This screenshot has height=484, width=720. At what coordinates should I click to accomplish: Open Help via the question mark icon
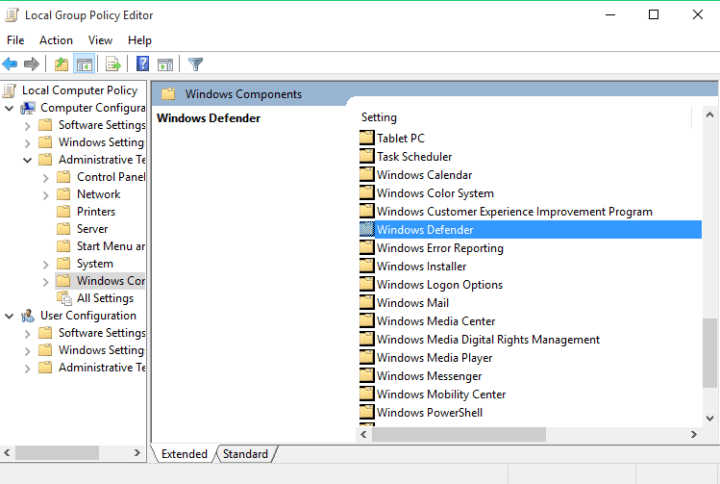pos(143,64)
